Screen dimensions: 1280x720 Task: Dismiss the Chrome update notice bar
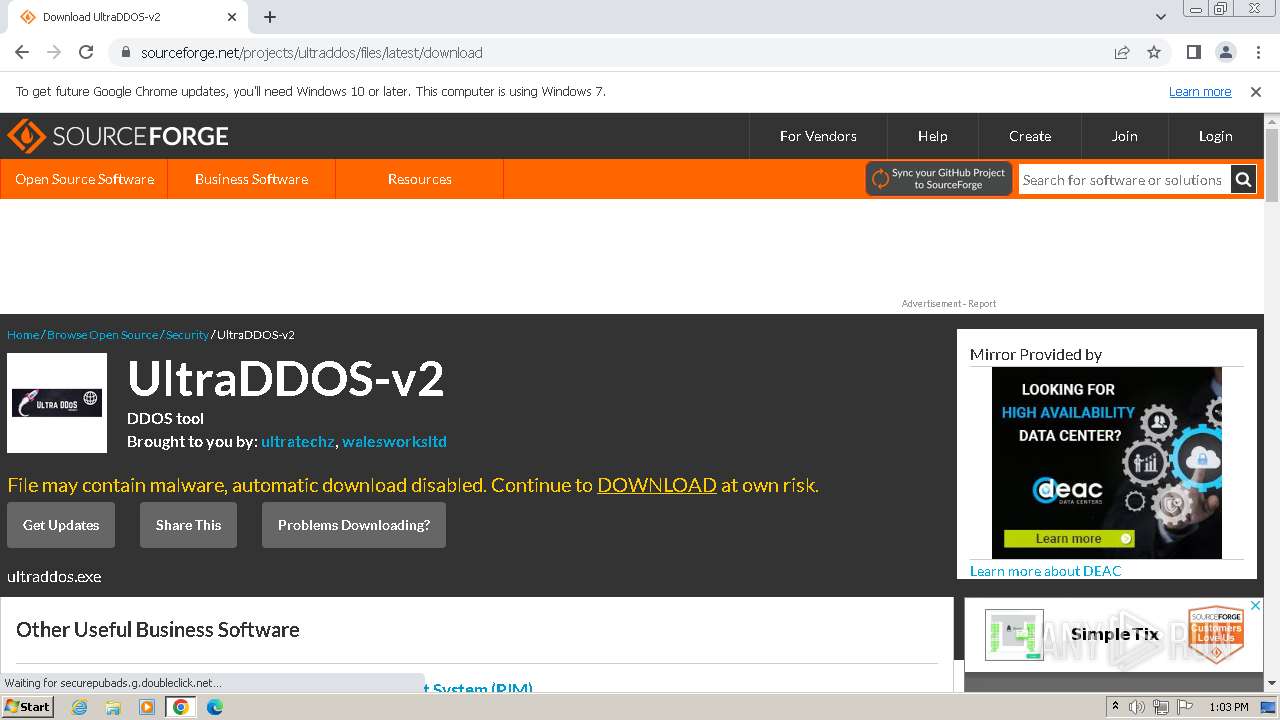click(x=1256, y=91)
